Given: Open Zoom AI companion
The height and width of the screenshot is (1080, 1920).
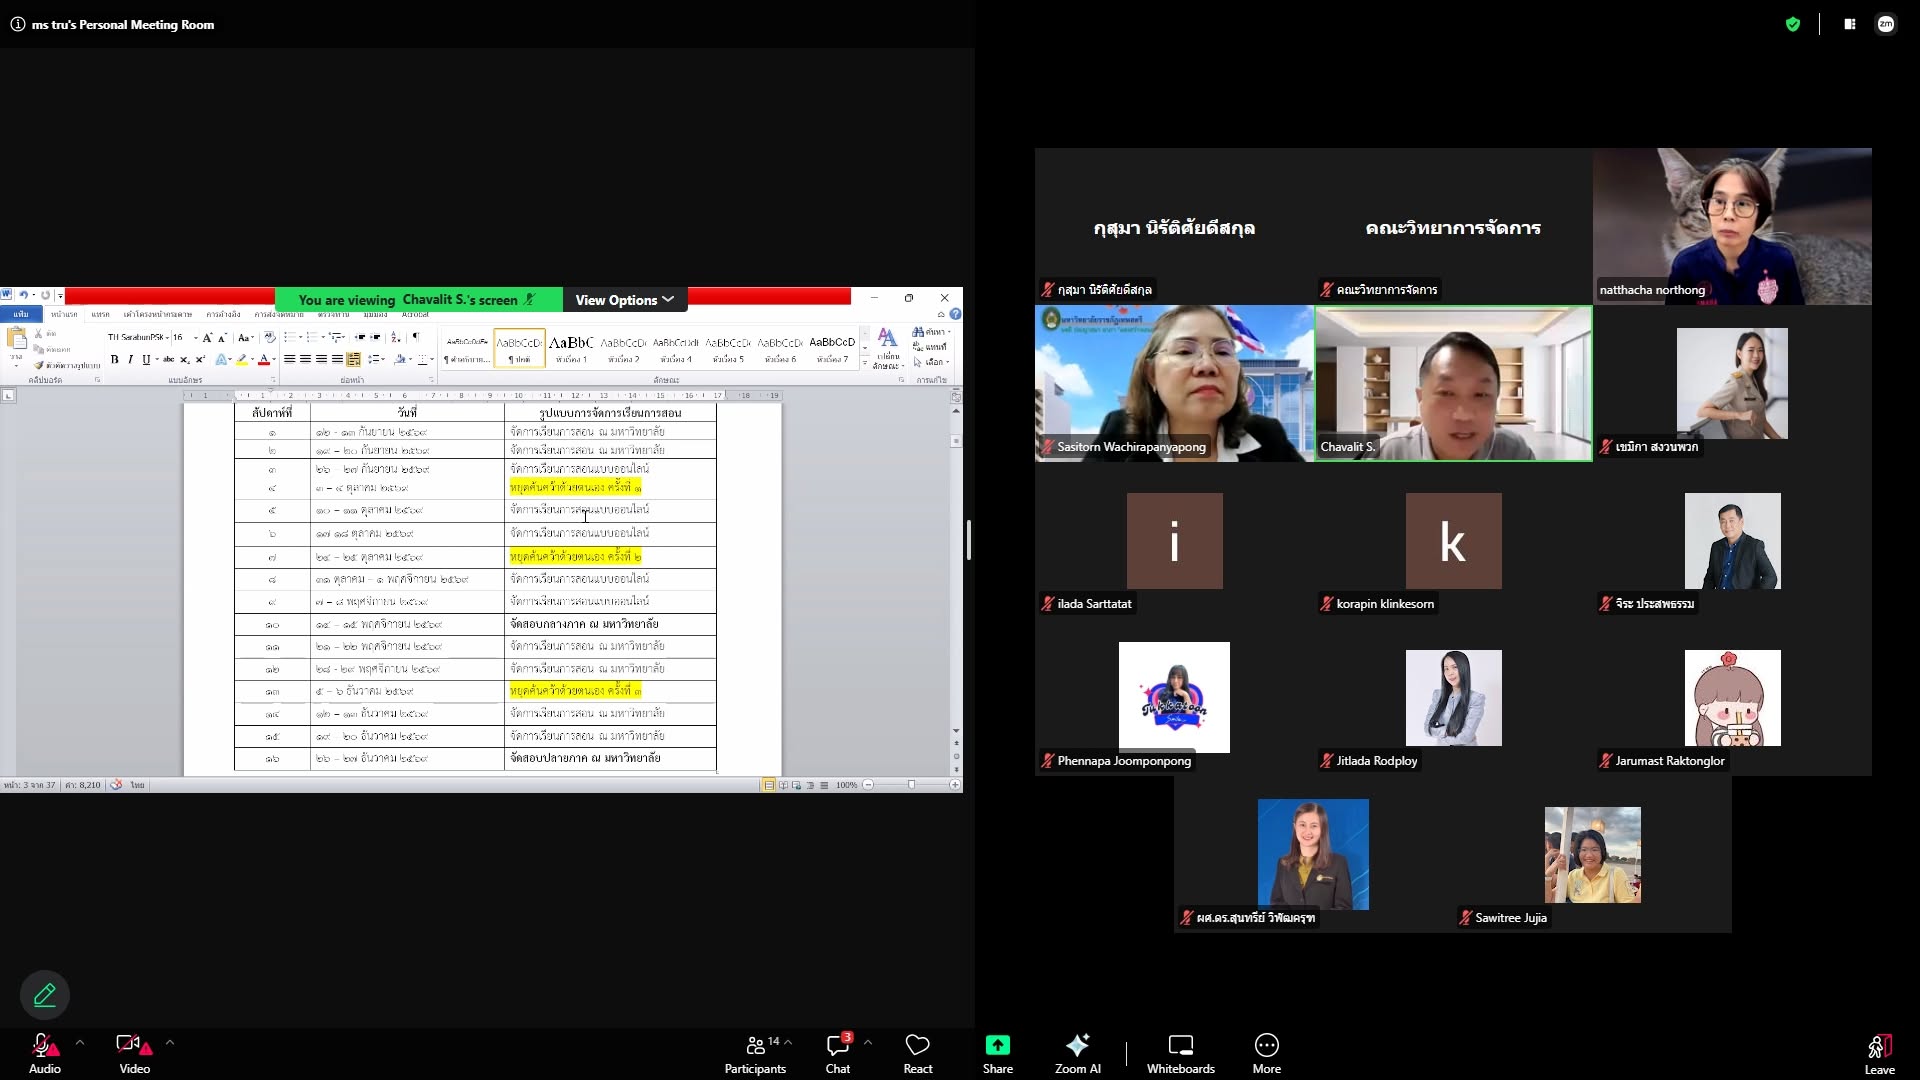Looking at the screenshot, I should pos(1077,1054).
